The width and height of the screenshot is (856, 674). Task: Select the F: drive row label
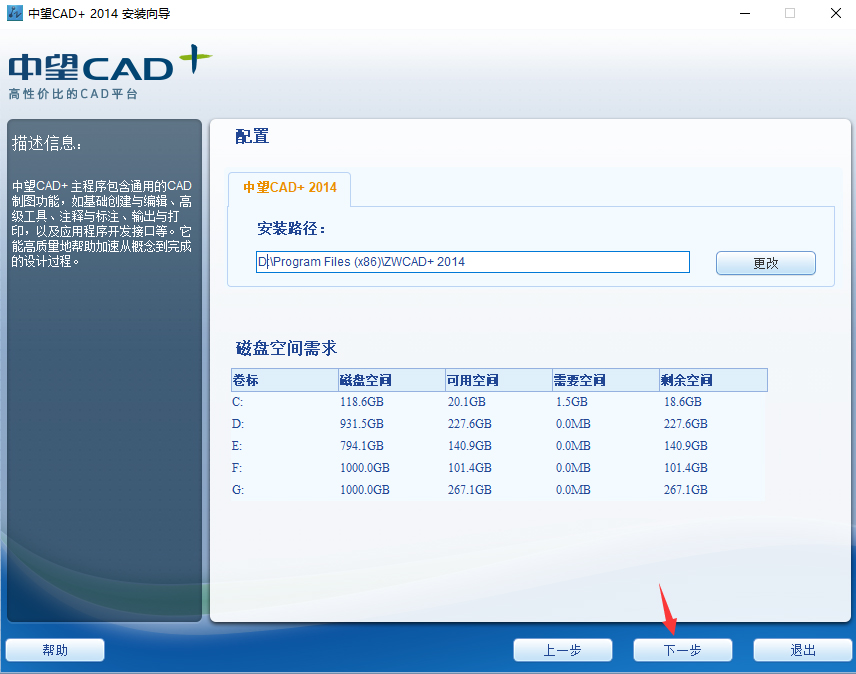coord(237,468)
